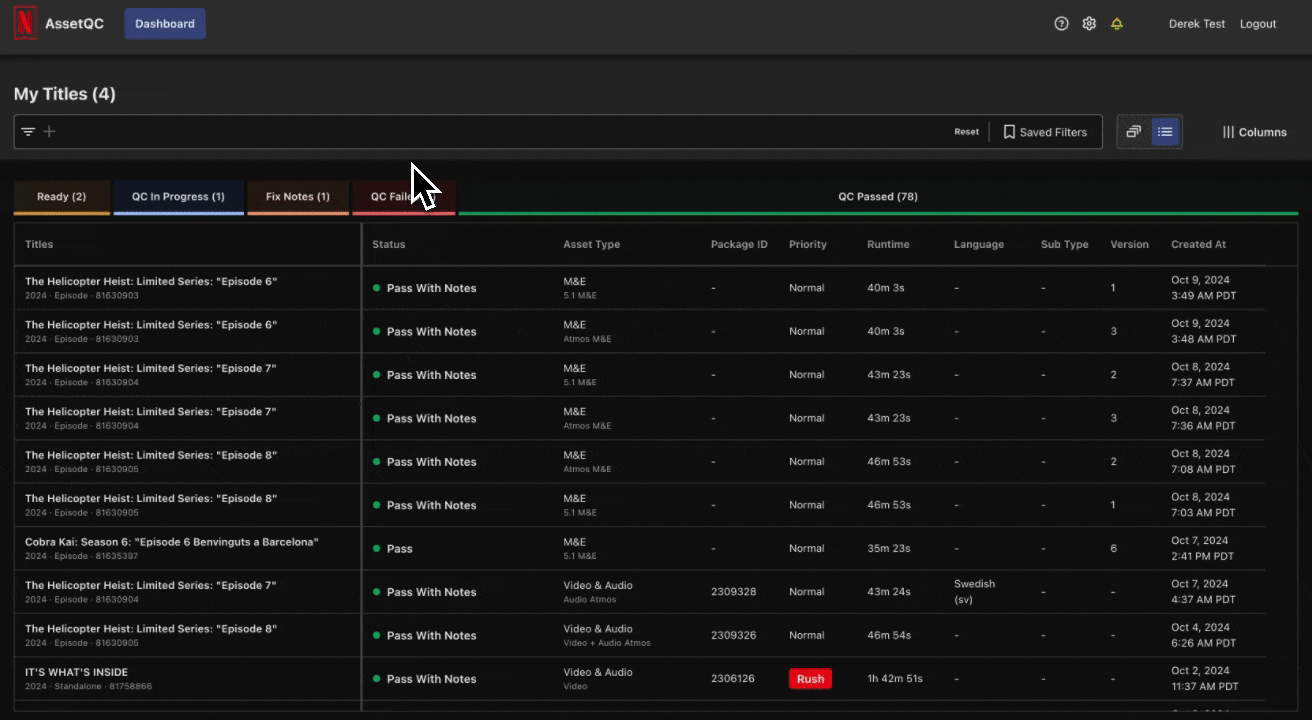Select the QC Passed (78) tab

click(878, 197)
